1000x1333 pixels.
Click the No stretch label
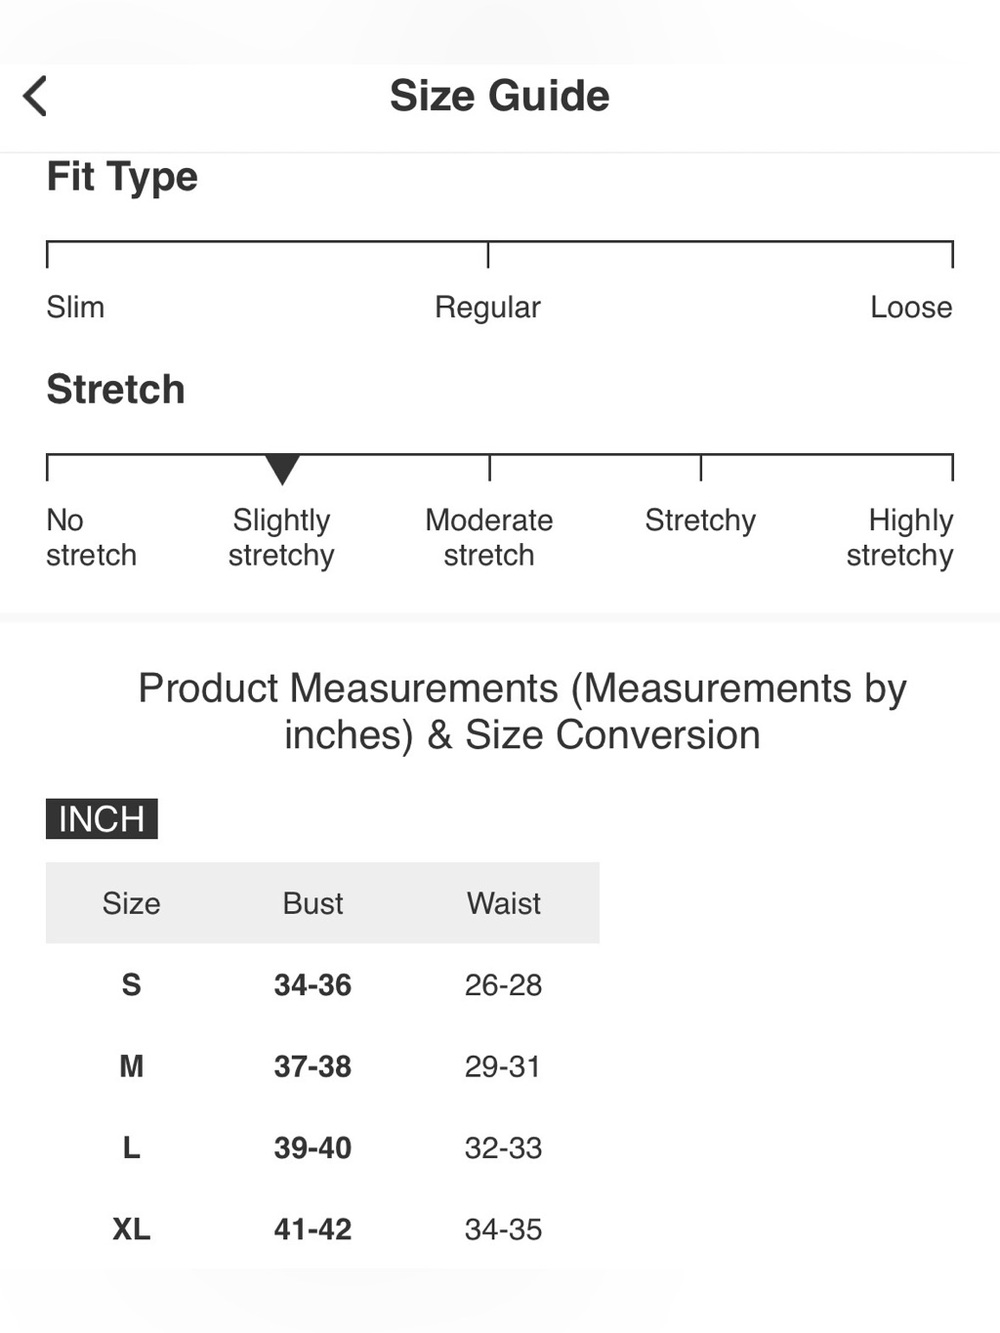tap(91, 537)
